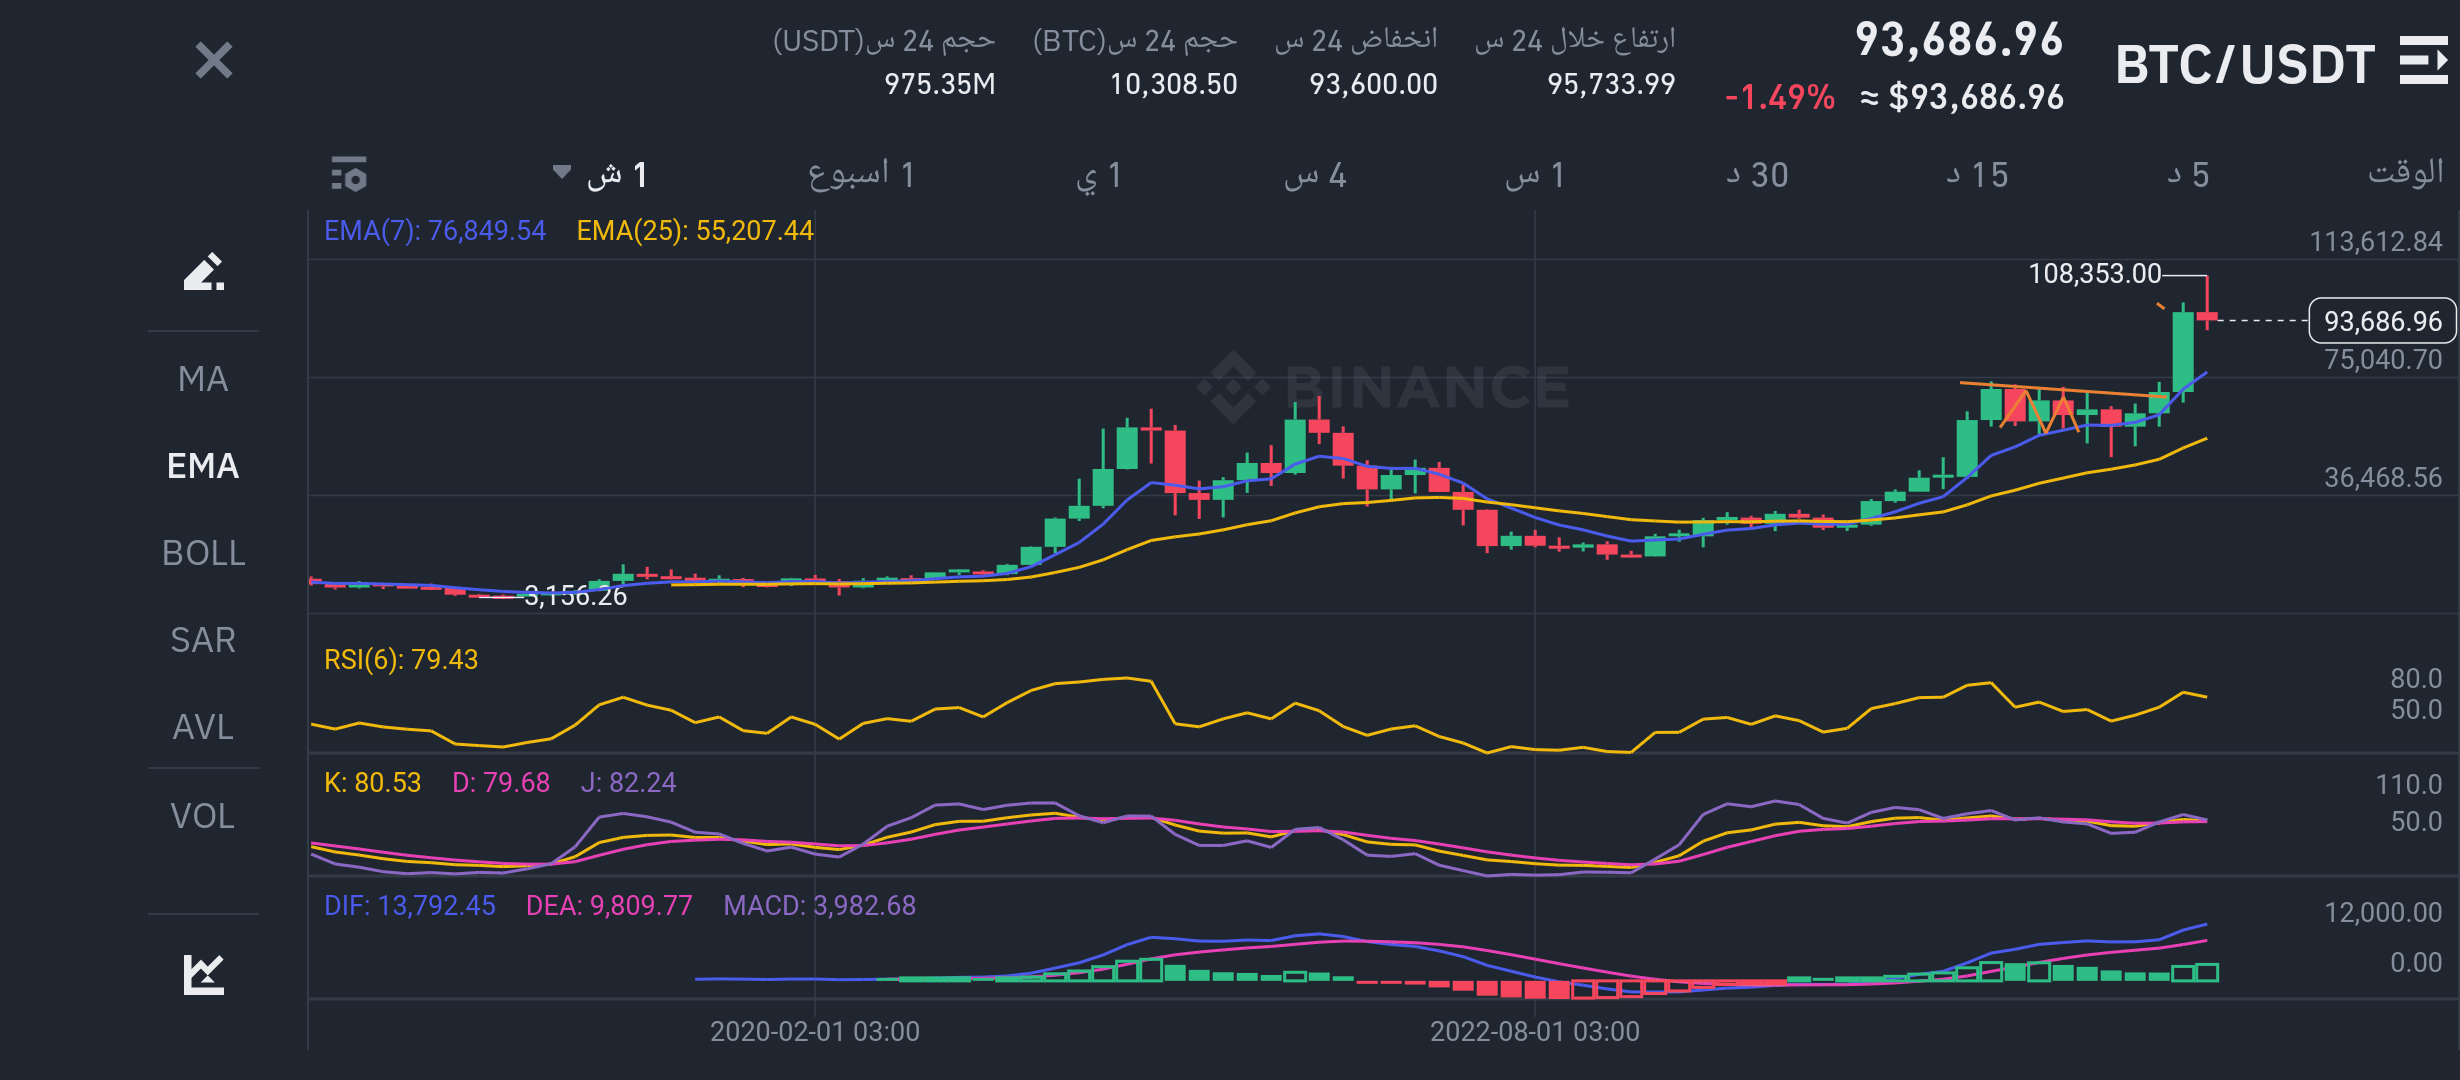Click the current price label 93,686.96
Screen dimensions: 2460x1080
tap(2382, 321)
